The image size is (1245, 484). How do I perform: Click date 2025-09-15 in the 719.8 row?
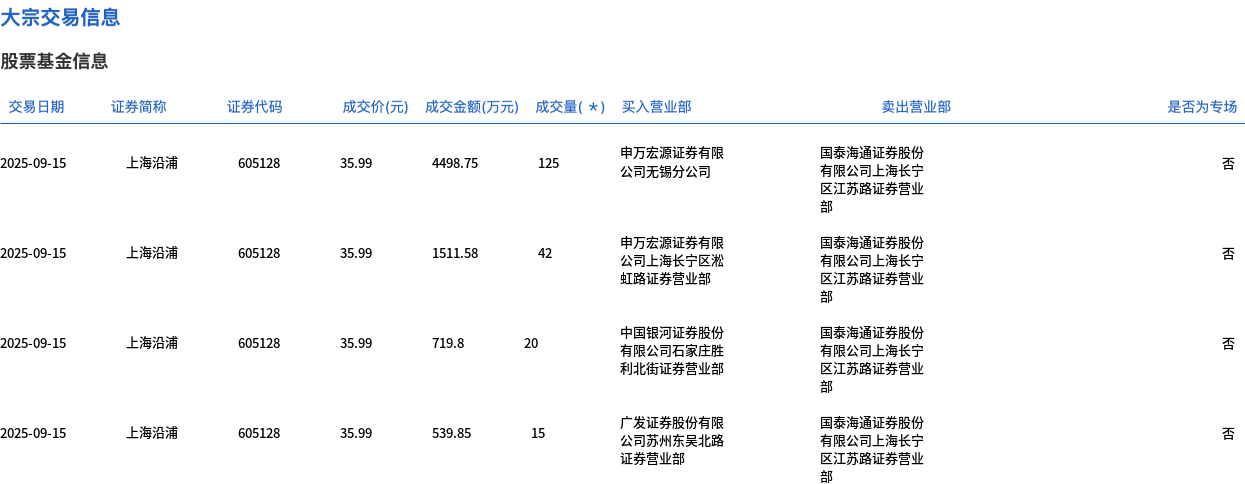click(33, 343)
